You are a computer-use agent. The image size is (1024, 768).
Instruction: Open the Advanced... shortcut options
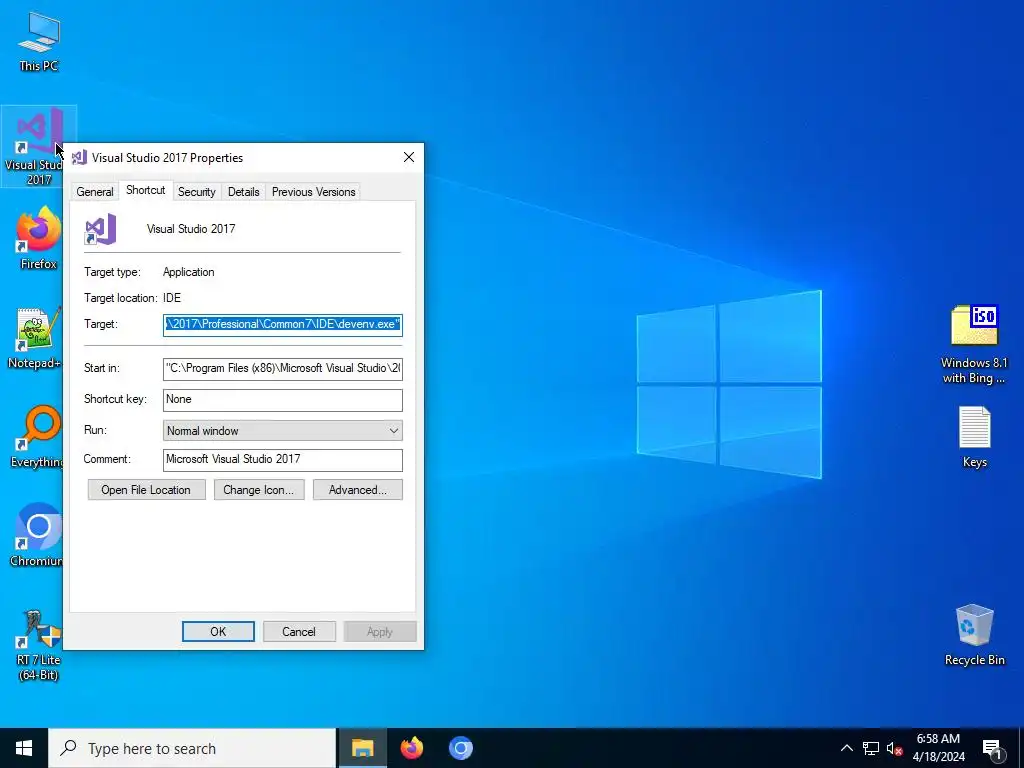pyautogui.click(x=358, y=490)
